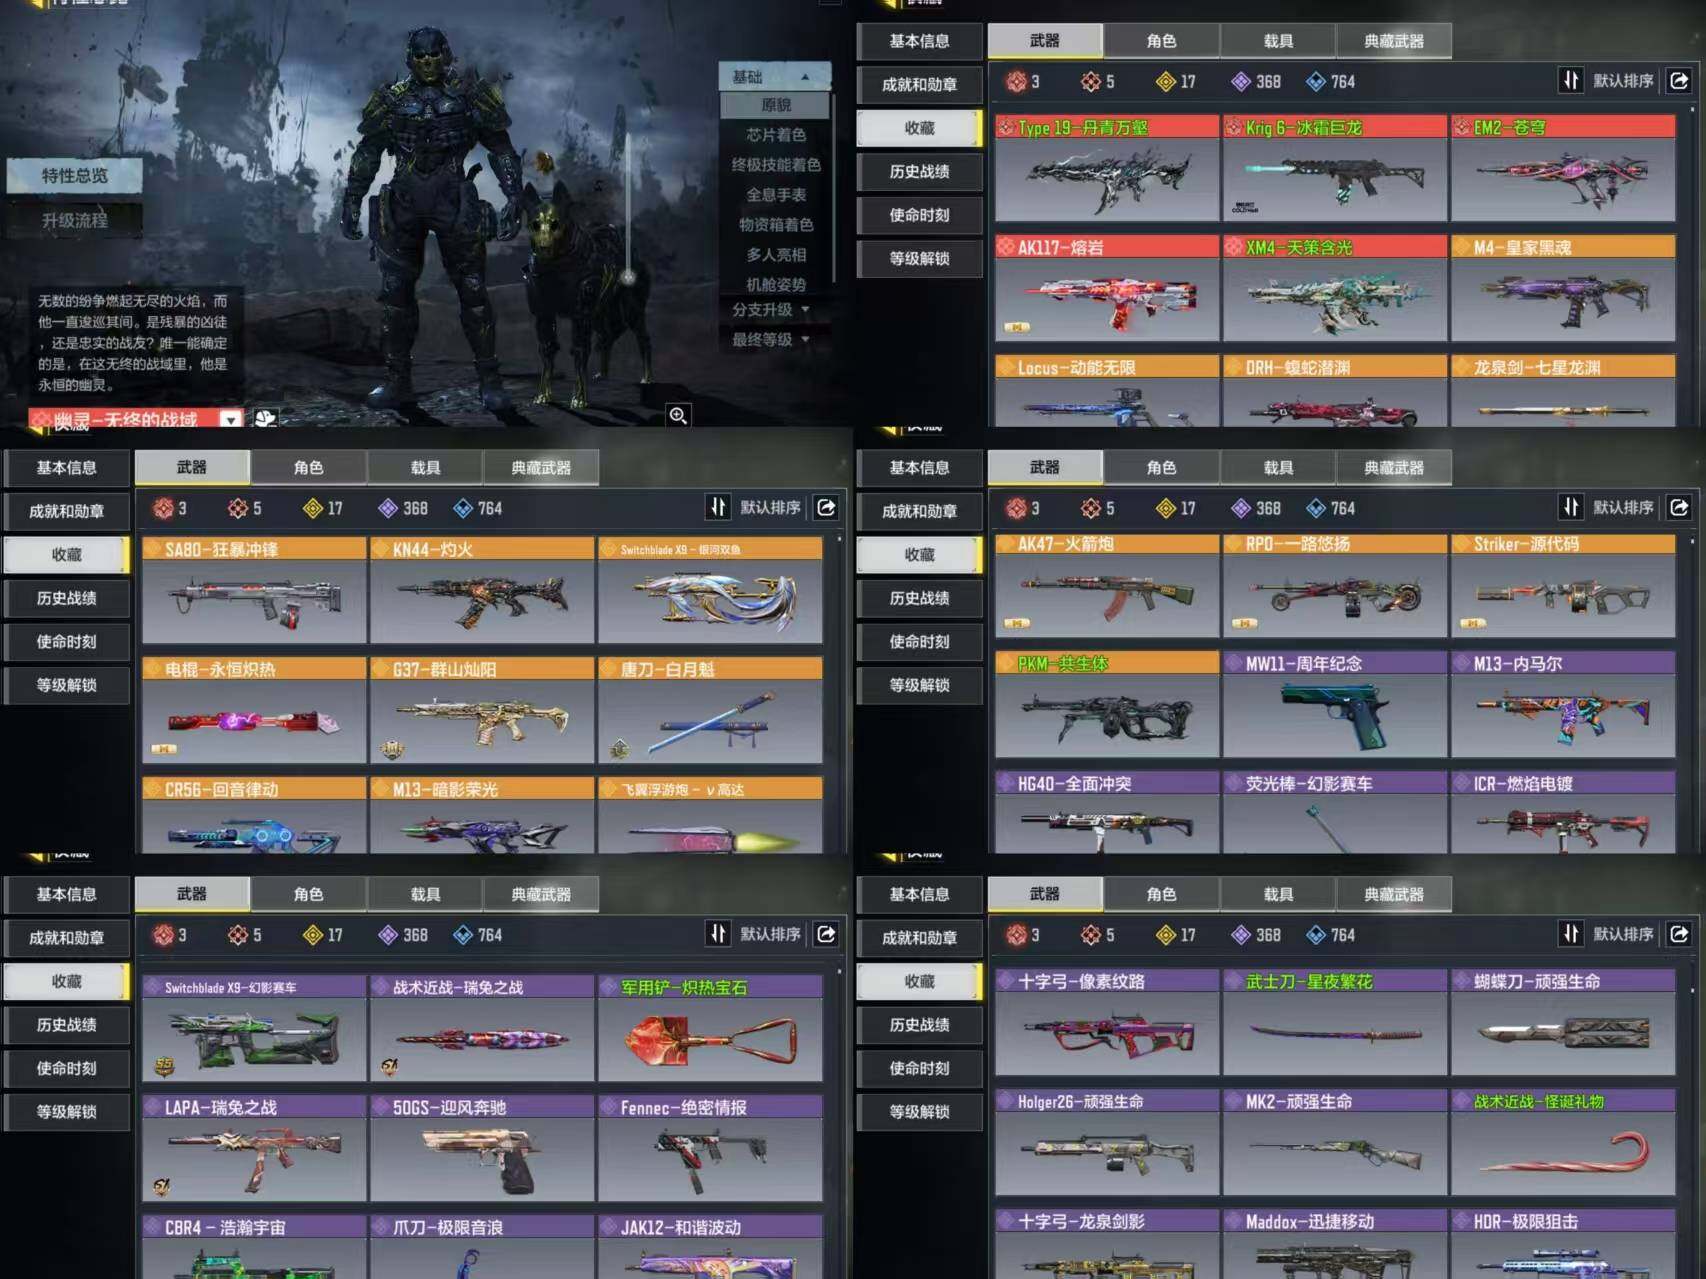This screenshot has width=1706, height=1279.
Task: Select the MW11-周年纪念 pistol card
Action: (x=1335, y=704)
